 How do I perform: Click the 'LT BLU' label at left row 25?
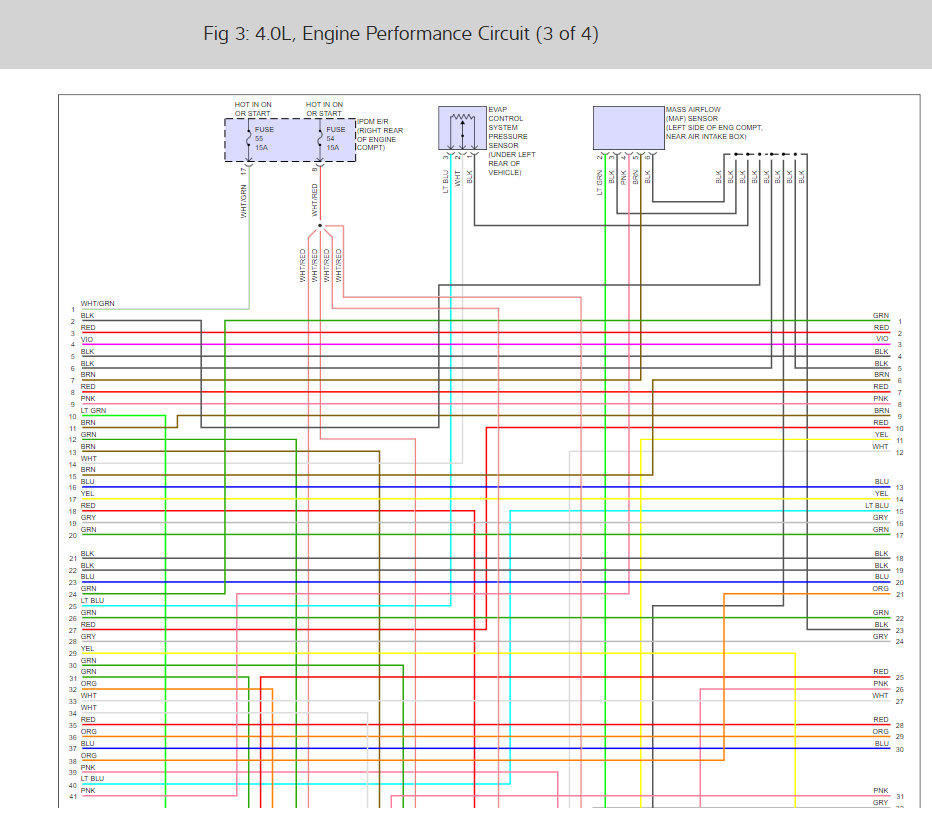[x=92, y=600]
